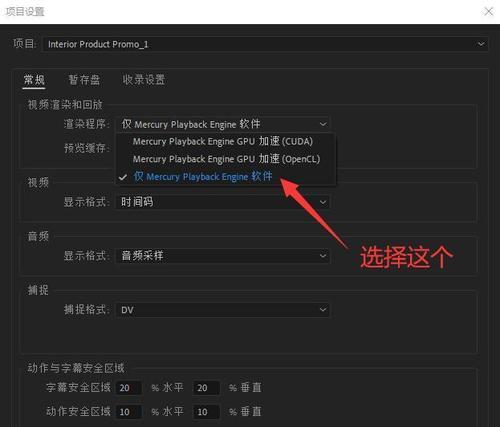The image size is (500, 427).
Task: Choose 仅 Mercury Playback Engine 软件 option
Action: [203, 176]
